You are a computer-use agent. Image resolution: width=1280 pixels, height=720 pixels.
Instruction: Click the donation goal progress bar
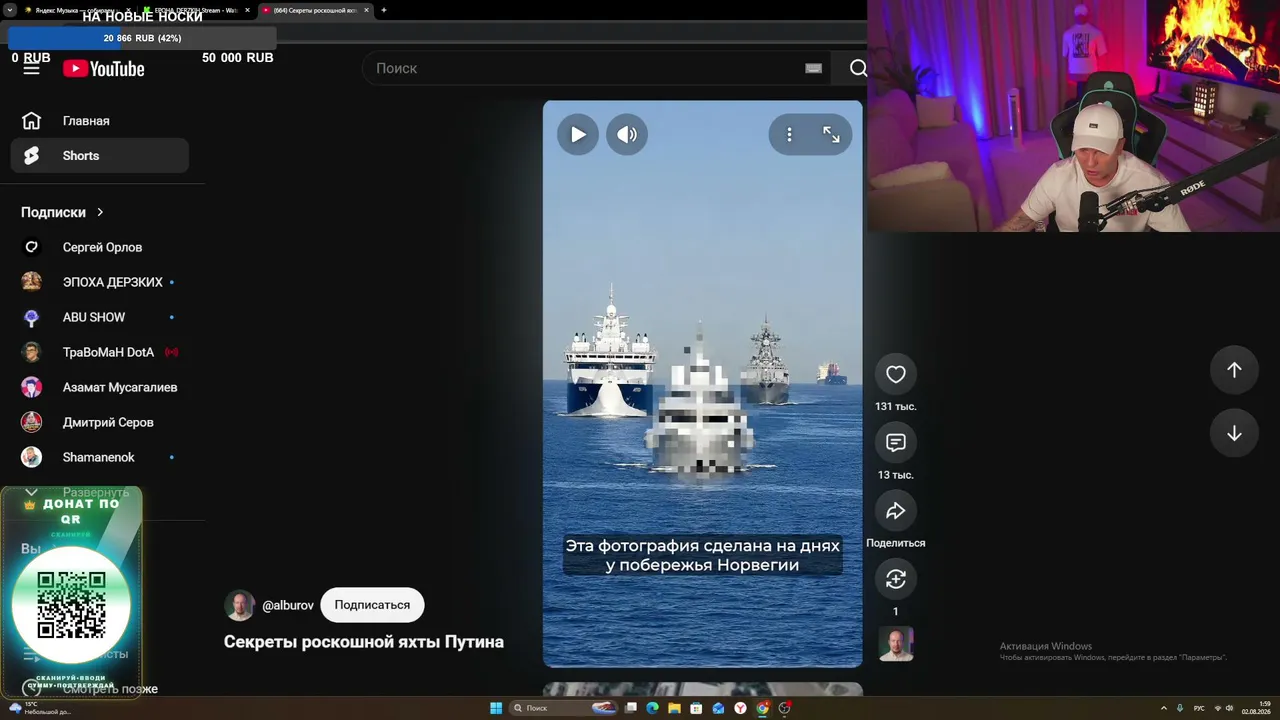[142, 38]
